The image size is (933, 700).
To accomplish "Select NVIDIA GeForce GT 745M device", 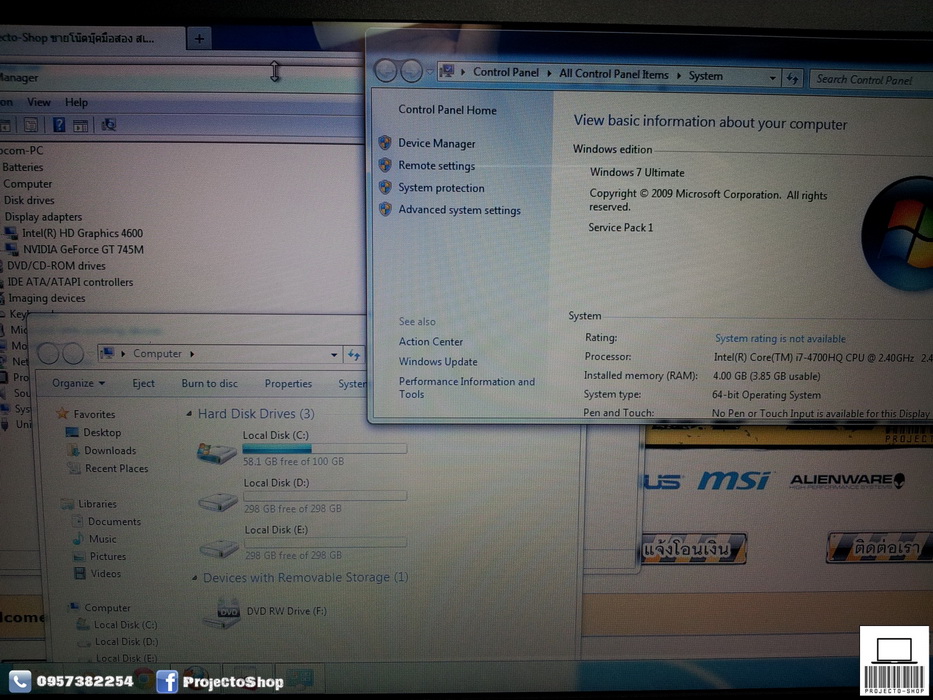I will [x=83, y=249].
